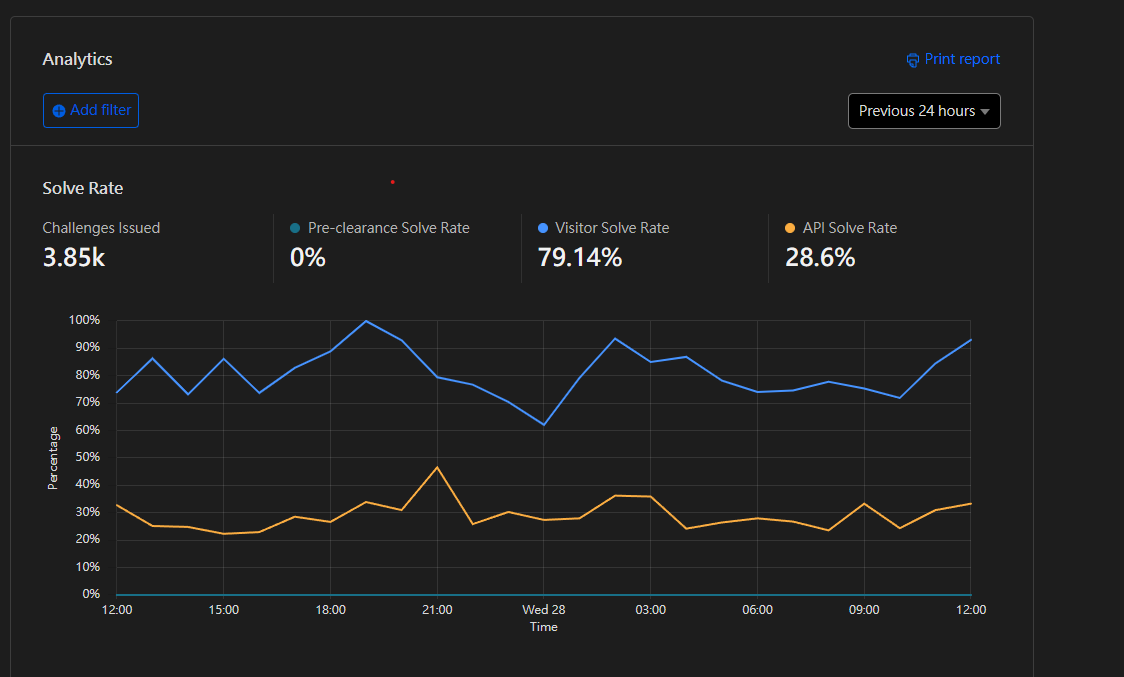This screenshot has height=677, width=1124.
Task: Click the blue line's lowest point at Wed 28
Action: click(544, 425)
